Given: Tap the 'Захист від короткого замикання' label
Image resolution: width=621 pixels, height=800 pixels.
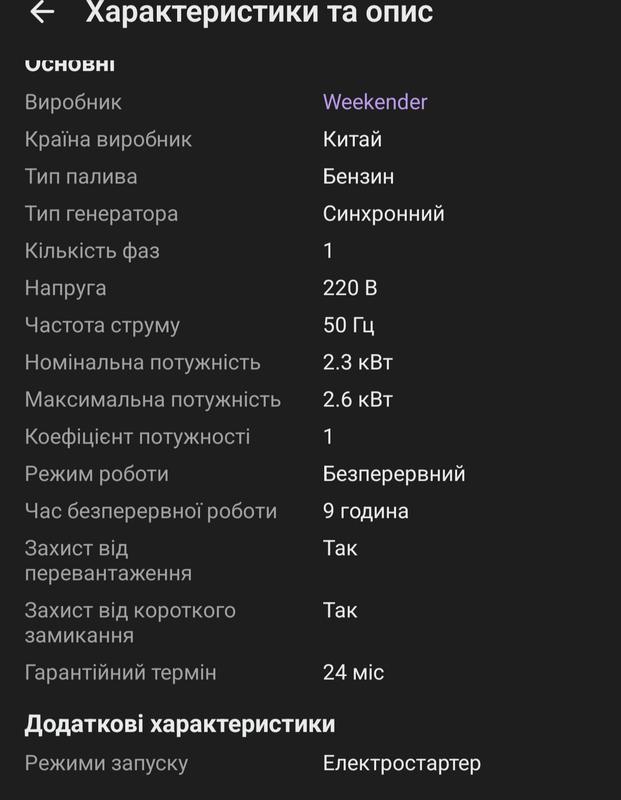Looking at the screenshot, I should tap(130, 623).
